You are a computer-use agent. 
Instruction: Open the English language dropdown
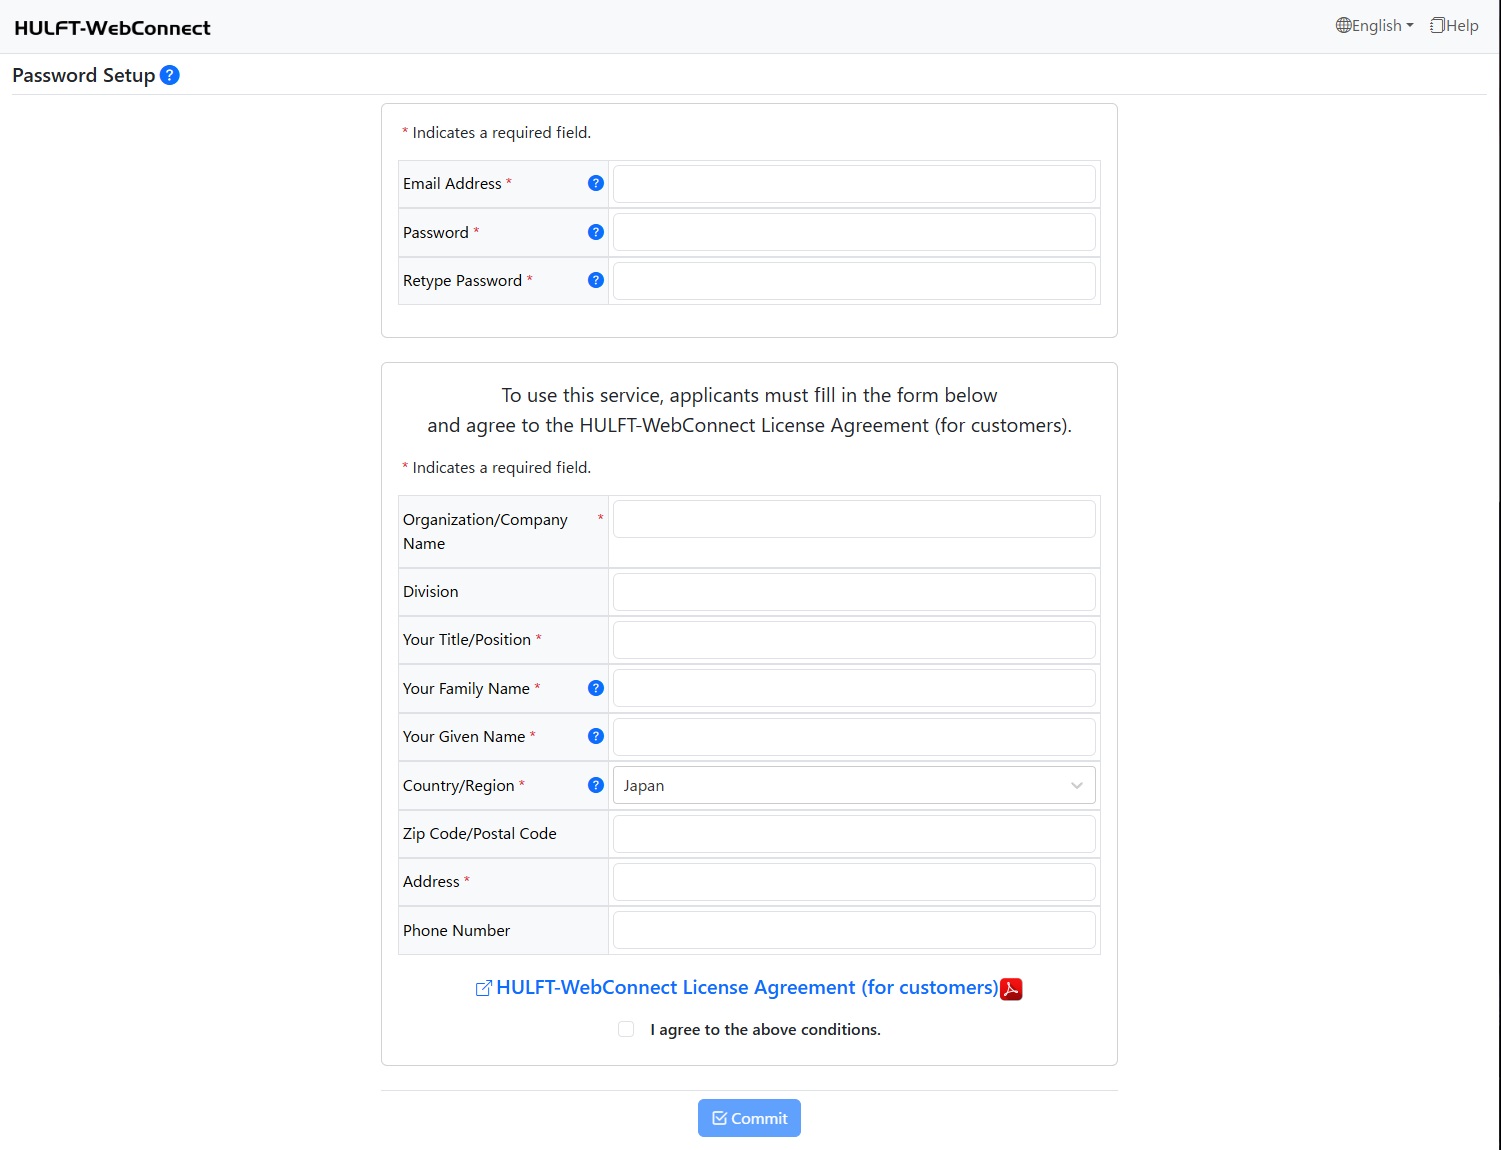tap(1378, 25)
